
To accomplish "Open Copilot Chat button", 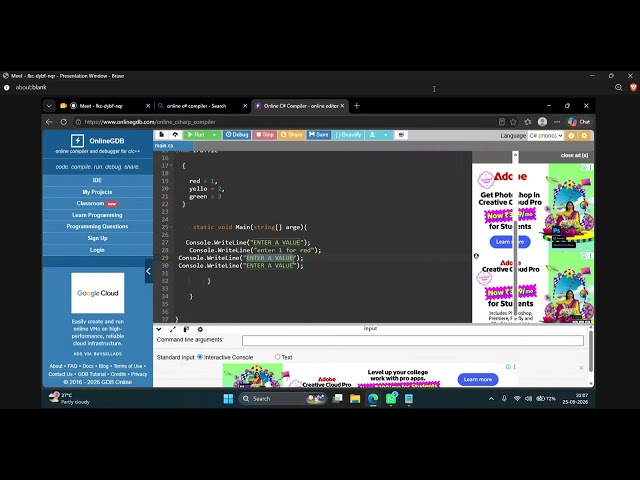I will click(579, 122).
